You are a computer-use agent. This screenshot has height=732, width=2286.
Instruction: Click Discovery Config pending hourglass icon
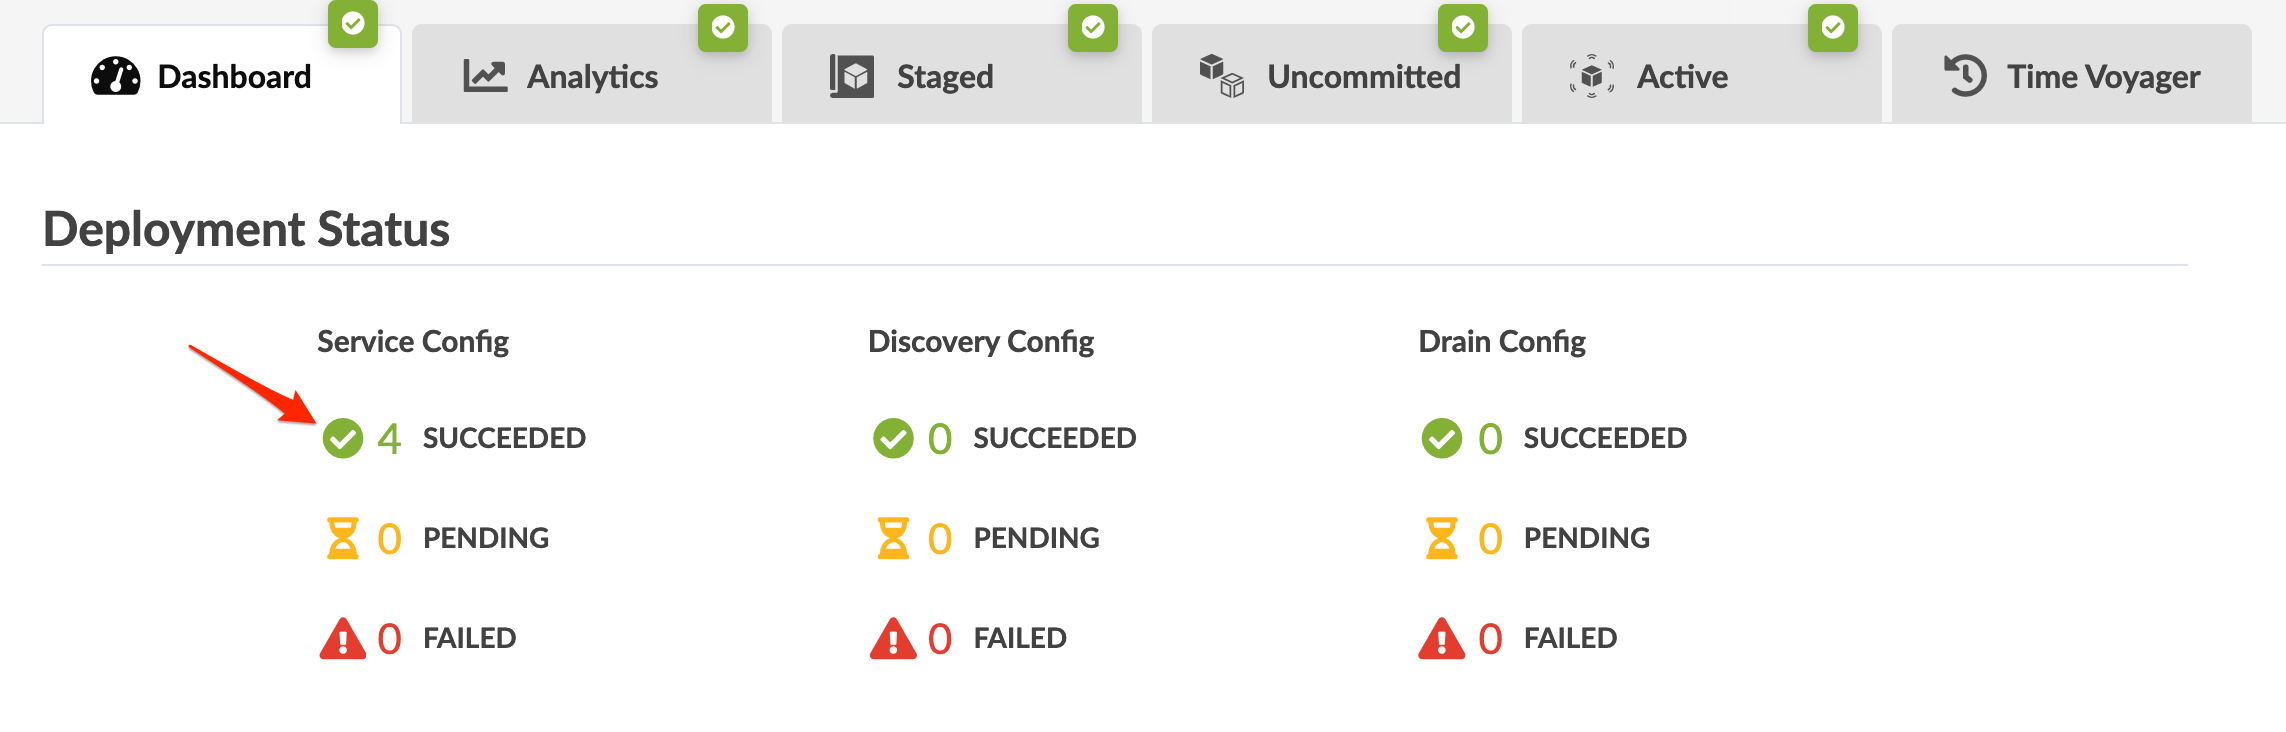click(x=892, y=538)
